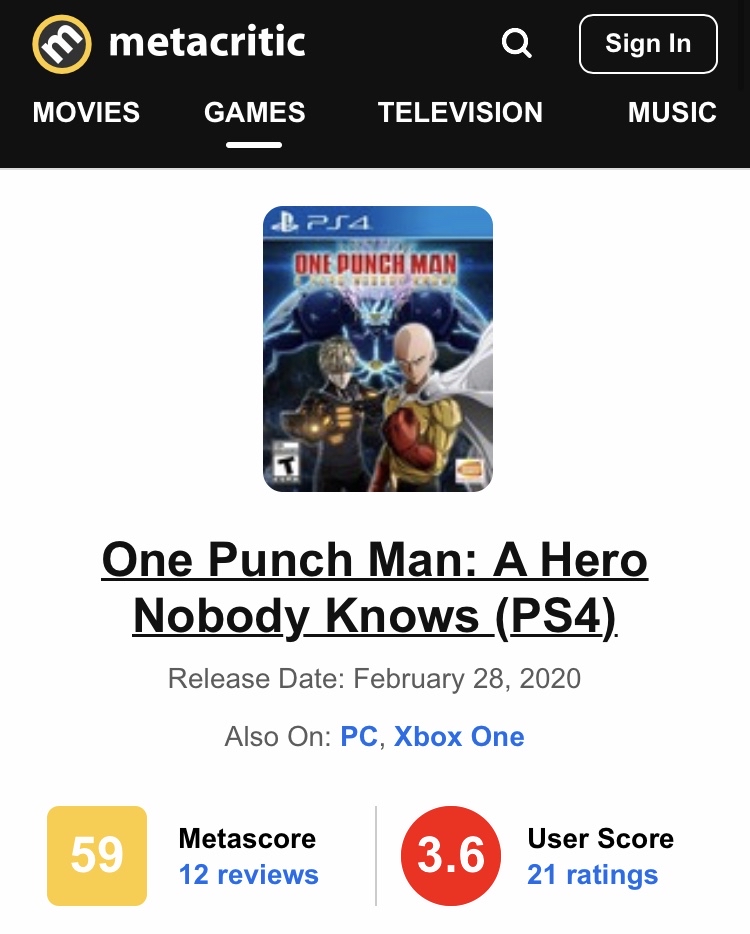The height and width of the screenshot is (934, 750).
Task: Open the 12 reviews link
Action: (x=248, y=875)
